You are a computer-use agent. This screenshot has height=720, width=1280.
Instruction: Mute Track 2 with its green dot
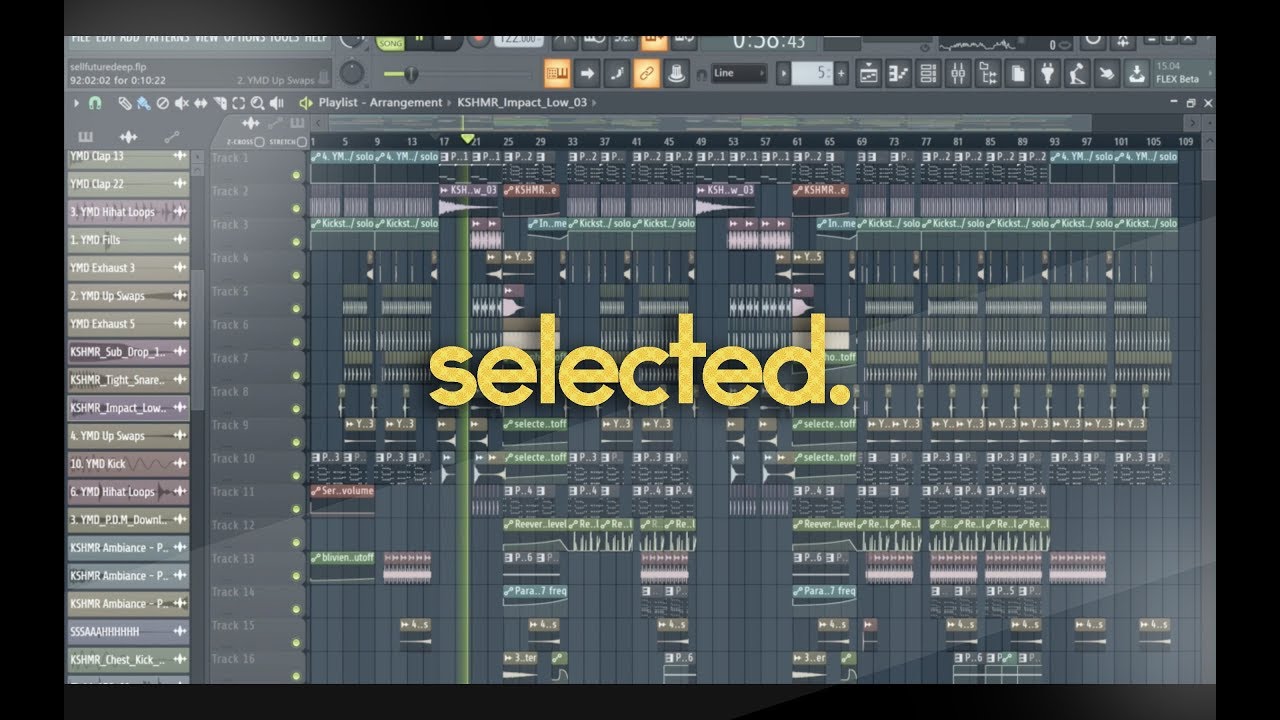pyautogui.click(x=296, y=208)
